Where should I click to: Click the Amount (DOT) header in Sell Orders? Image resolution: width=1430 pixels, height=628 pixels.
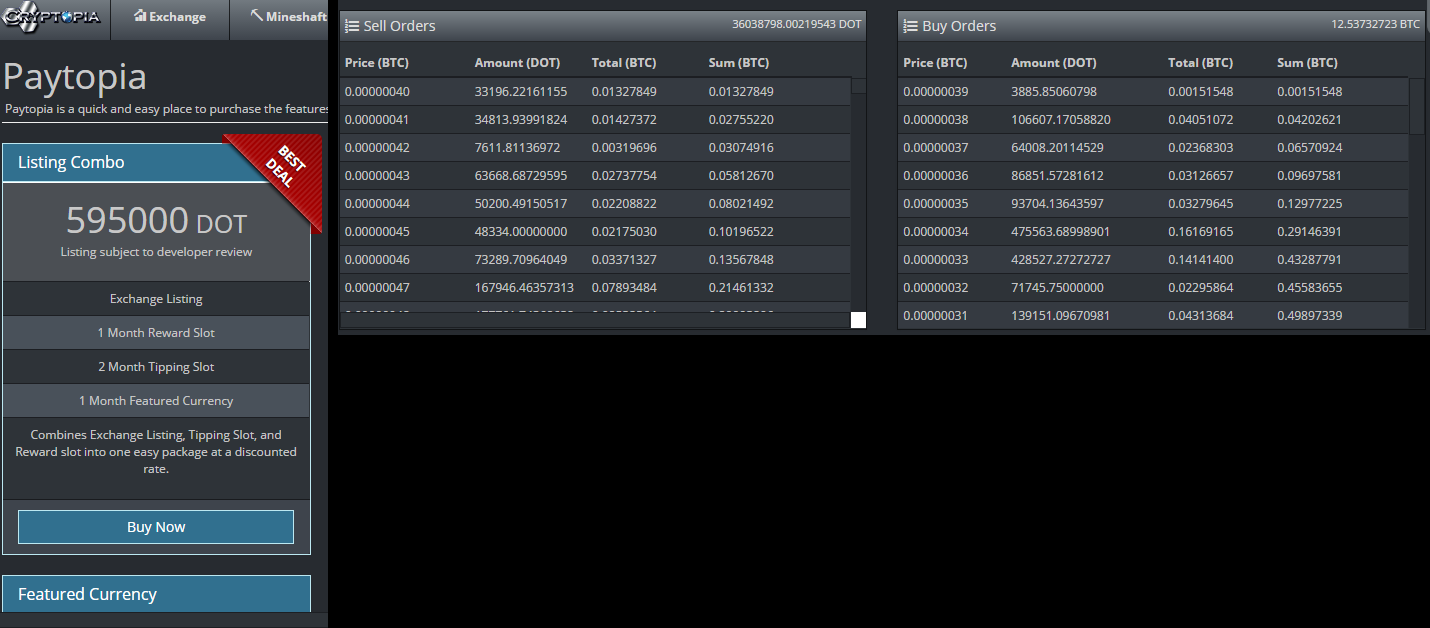click(x=518, y=63)
